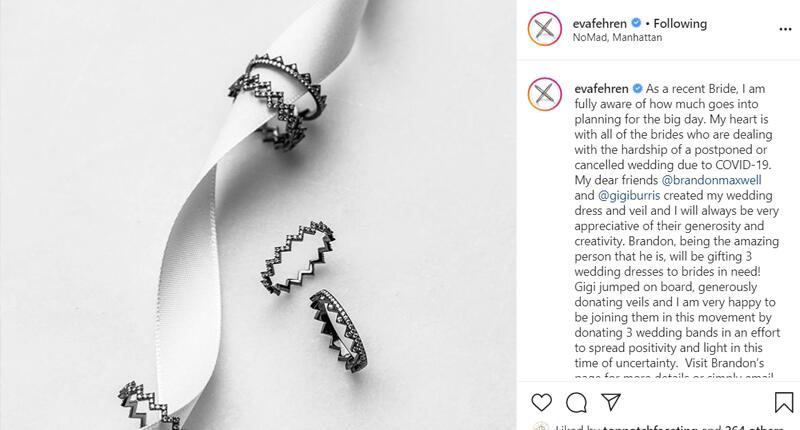This screenshot has width=800, height=430.
Task: Click the verified badge in the caption
Action: pos(637,88)
